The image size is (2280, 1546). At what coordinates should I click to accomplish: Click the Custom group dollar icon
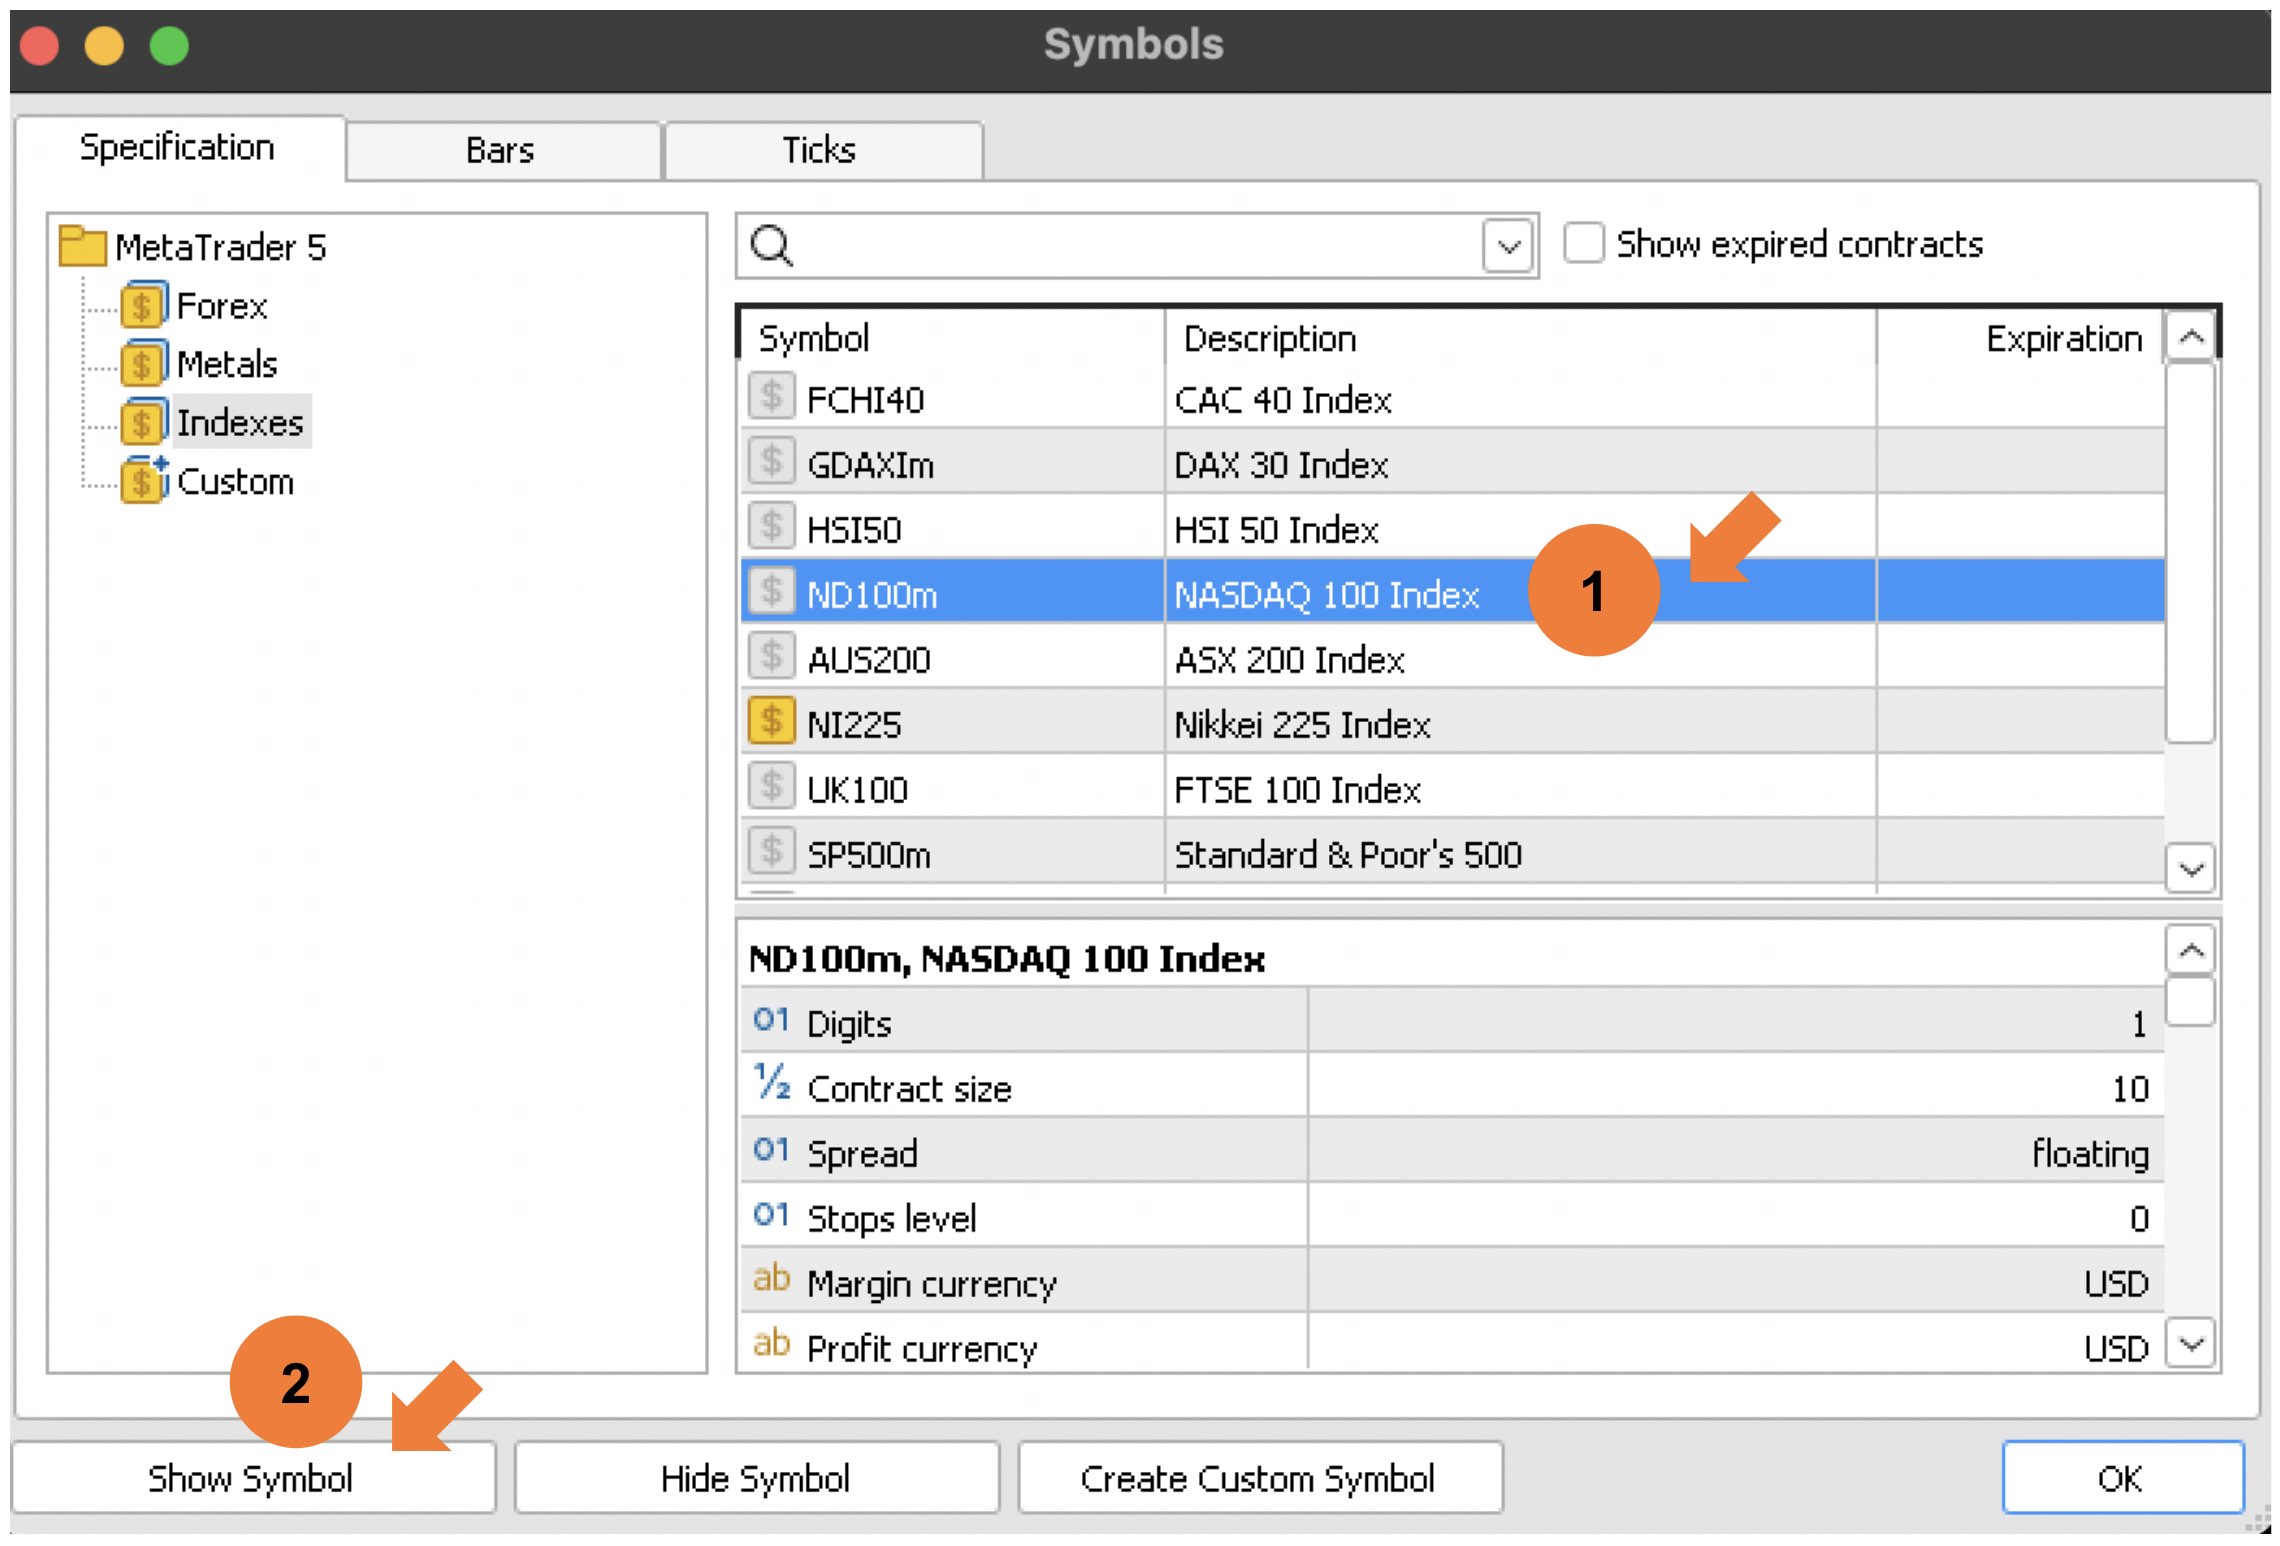click(x=143, y=480)
